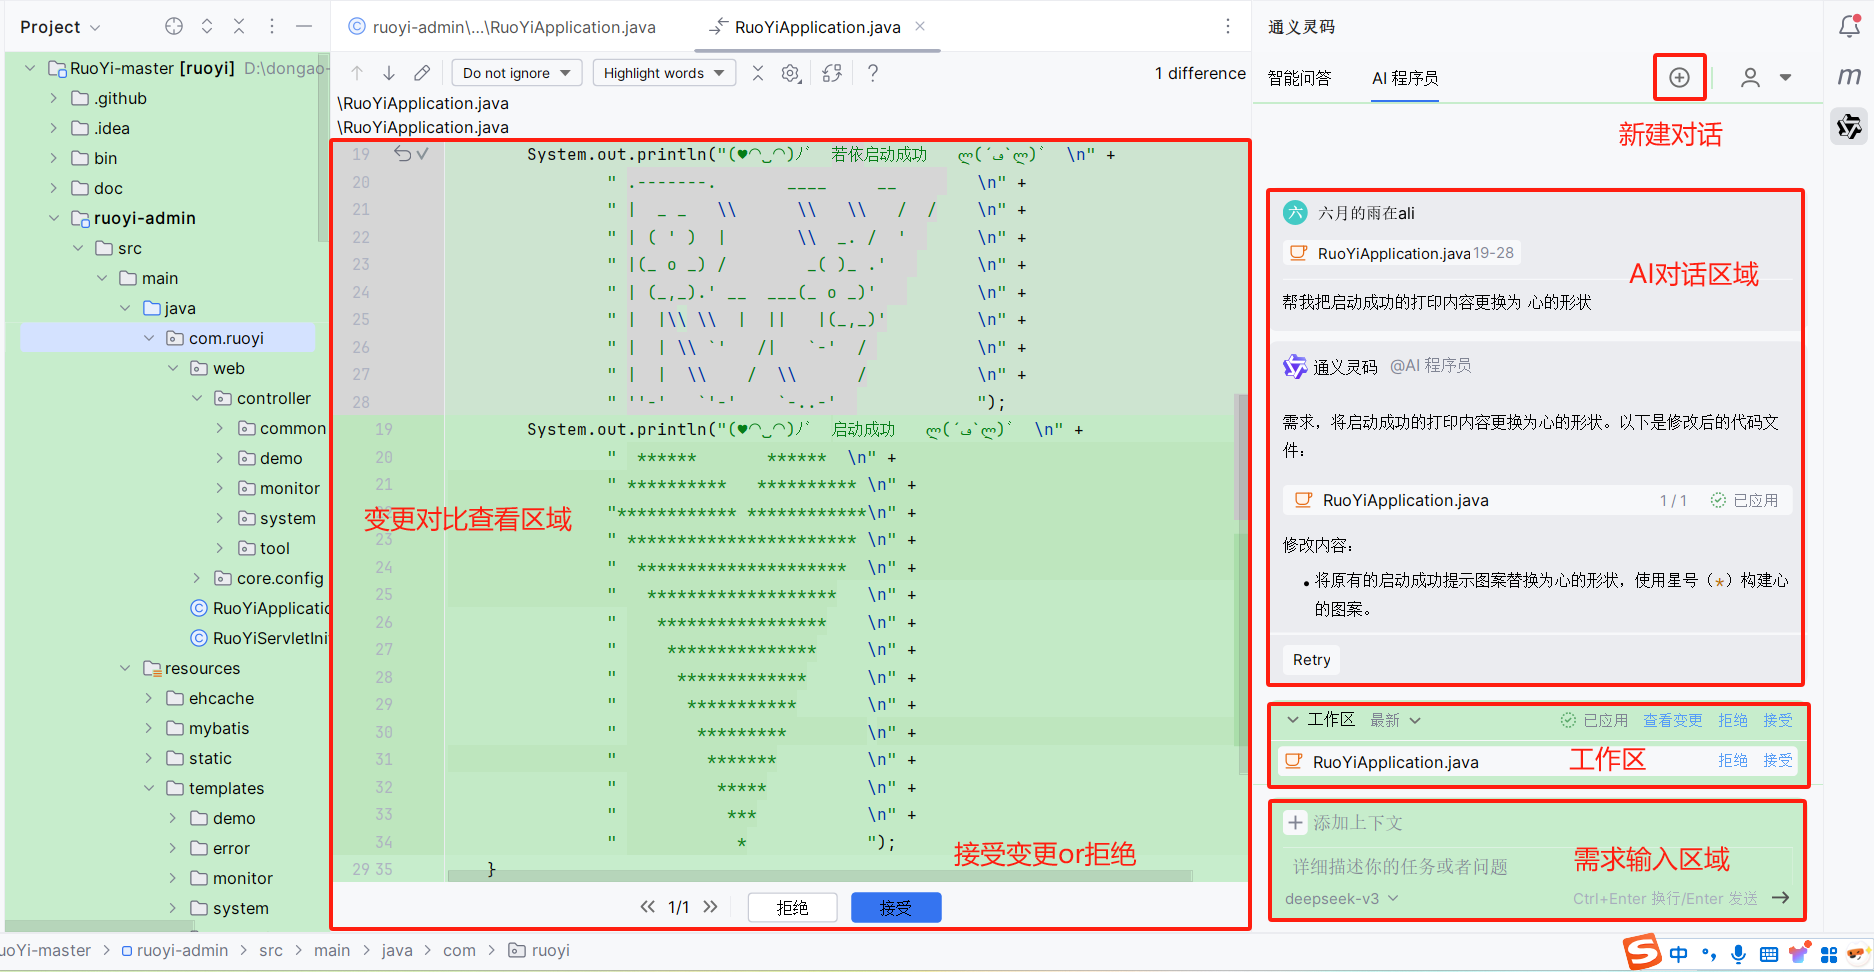Open the soft keyboard tray icon

point(1769,954)
